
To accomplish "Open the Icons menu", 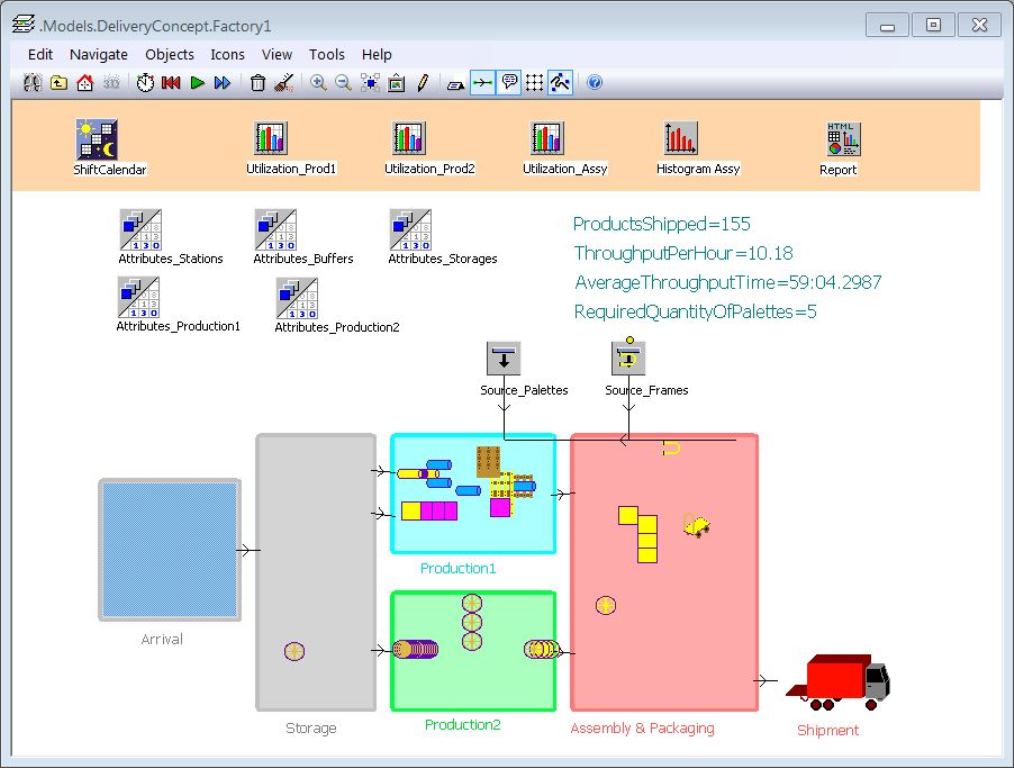I will click(x=227, y=55).
